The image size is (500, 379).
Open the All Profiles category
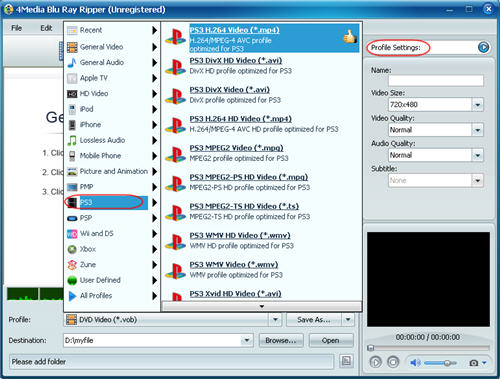[112, 296]
